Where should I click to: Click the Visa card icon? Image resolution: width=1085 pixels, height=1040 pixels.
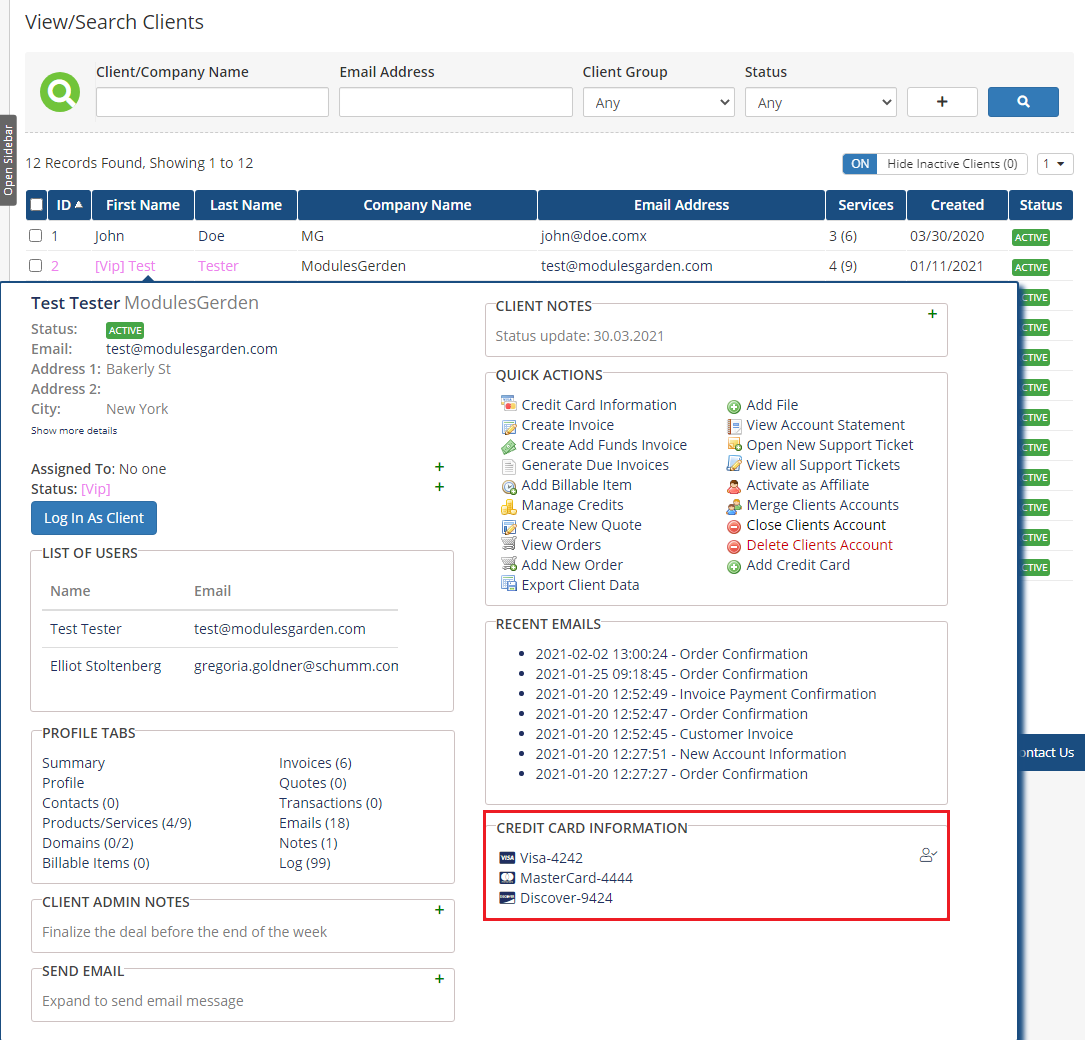coord(507,858)
